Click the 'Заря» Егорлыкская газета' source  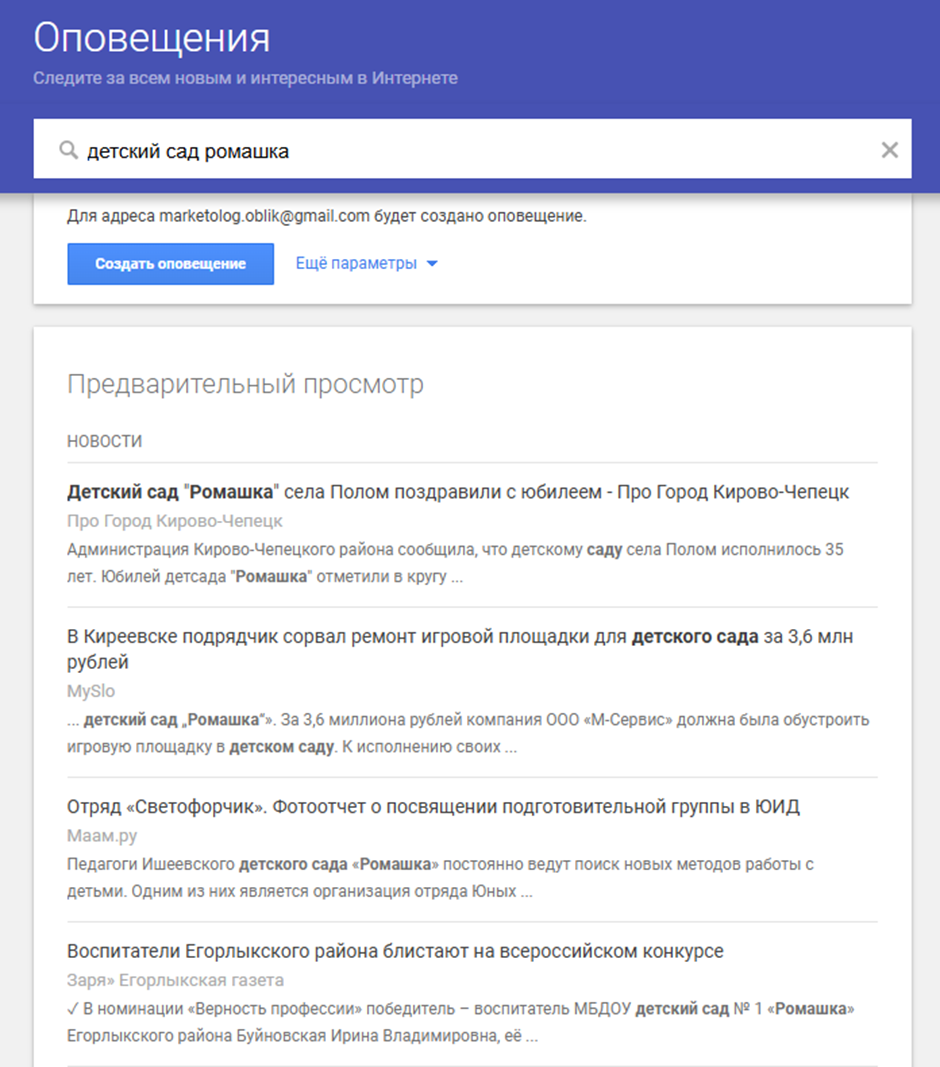pyautogui.click(x=175, y=980)
